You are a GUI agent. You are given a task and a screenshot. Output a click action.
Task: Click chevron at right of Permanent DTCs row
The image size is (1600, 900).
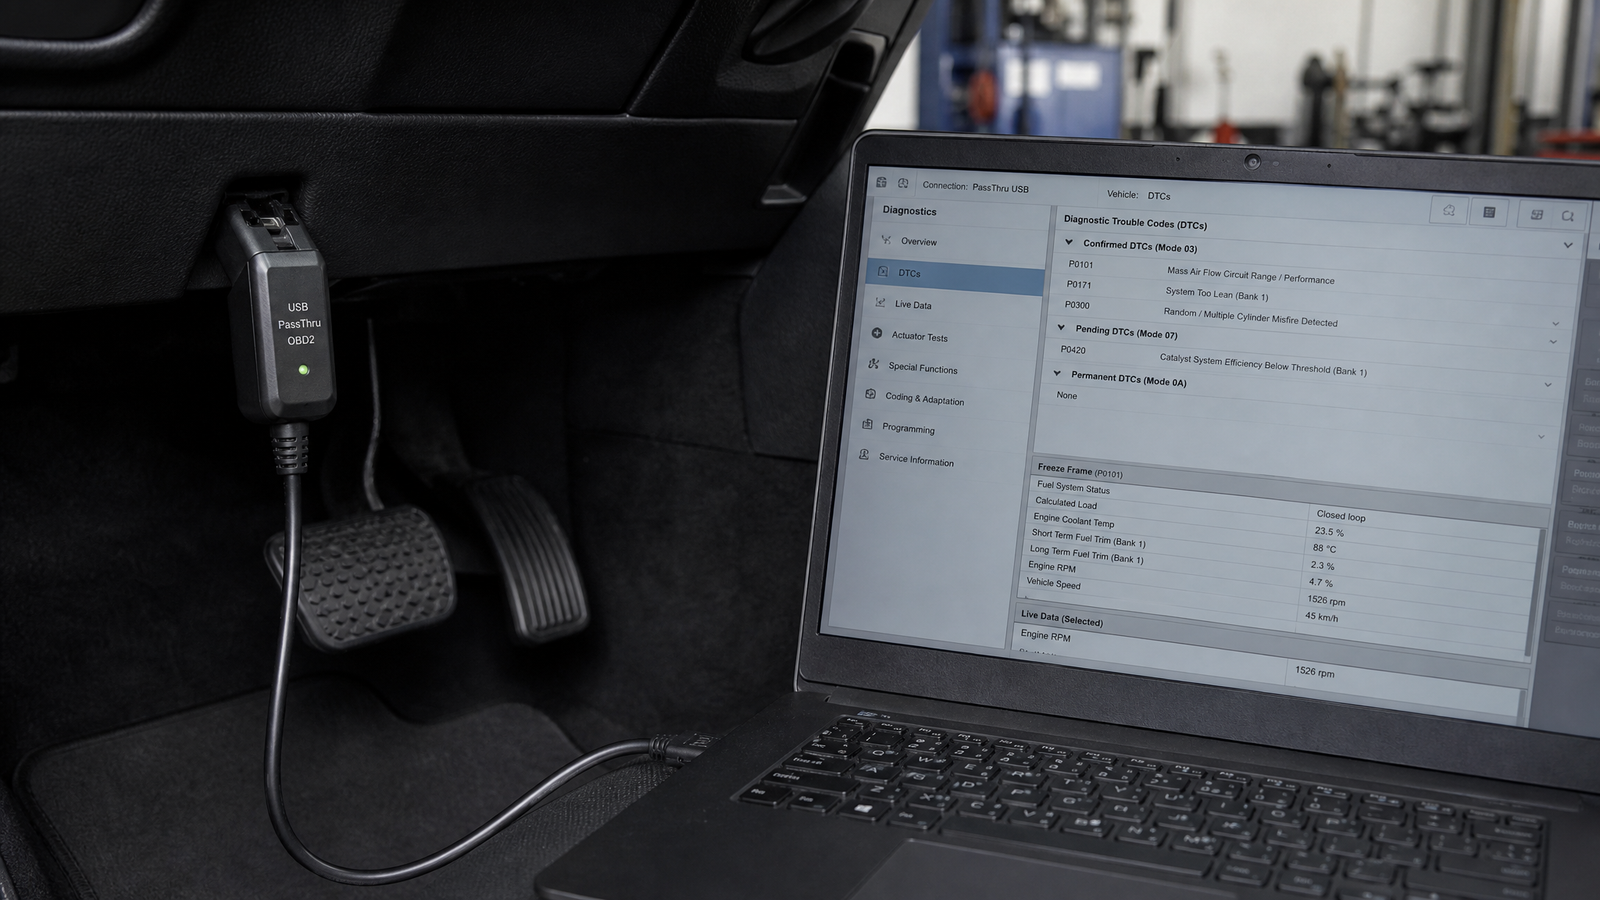pyautogui.click(x=1548, y=385)
